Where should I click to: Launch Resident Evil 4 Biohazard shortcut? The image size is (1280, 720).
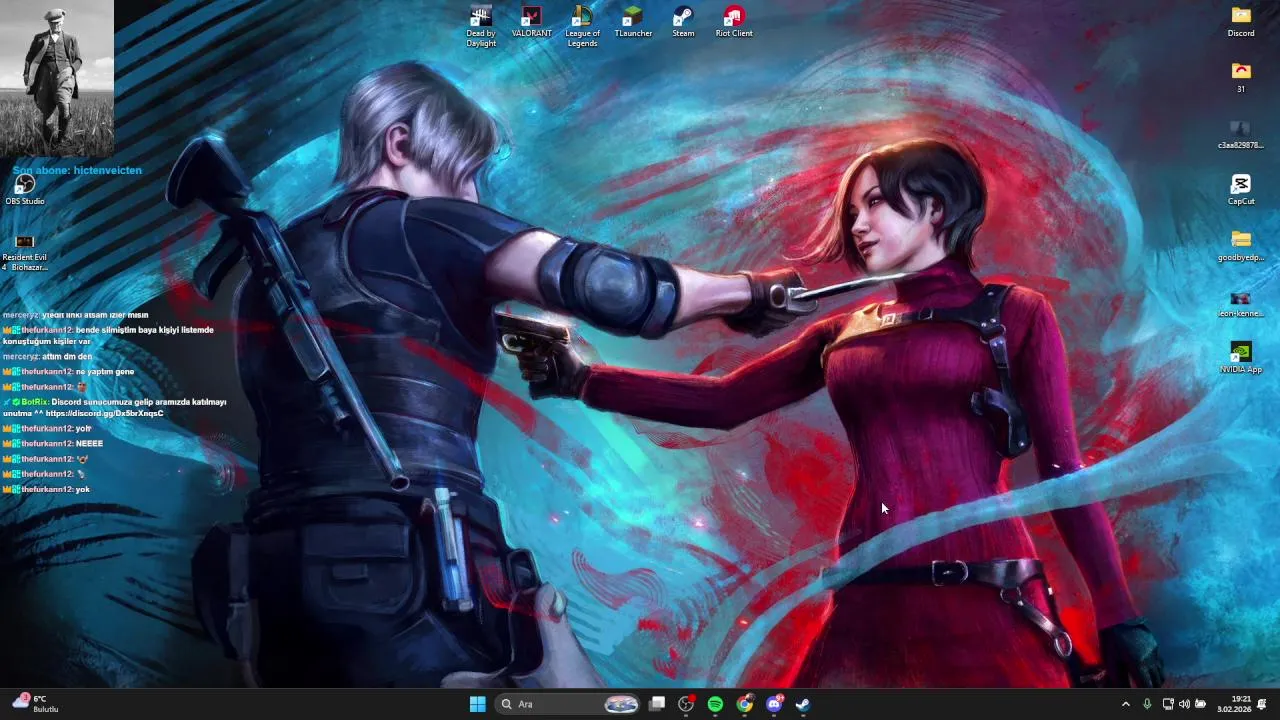[x=25, y=252]
